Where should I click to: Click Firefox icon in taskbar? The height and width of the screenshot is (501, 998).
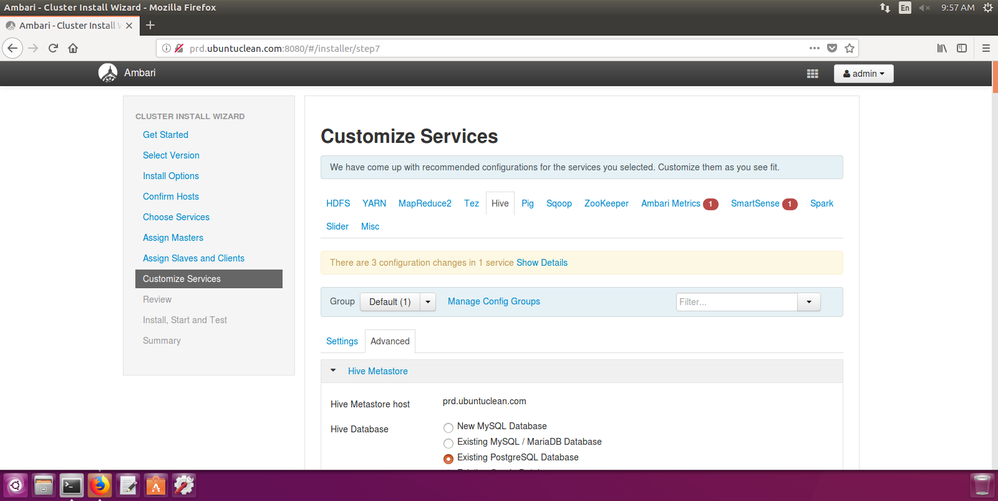coord(99,486)
